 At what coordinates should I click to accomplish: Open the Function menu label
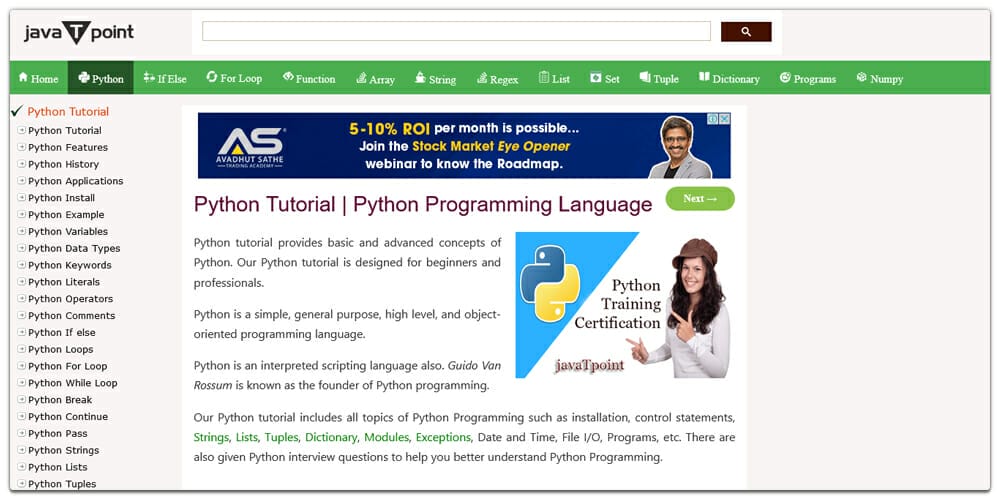316,79
